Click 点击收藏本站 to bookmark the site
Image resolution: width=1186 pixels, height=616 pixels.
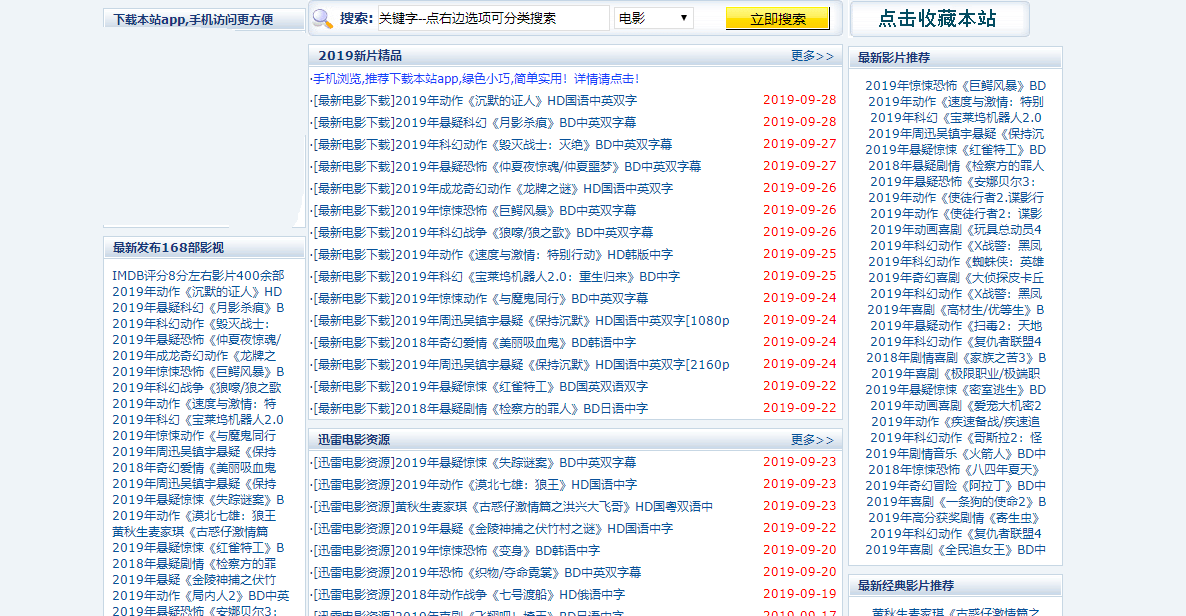938,18
